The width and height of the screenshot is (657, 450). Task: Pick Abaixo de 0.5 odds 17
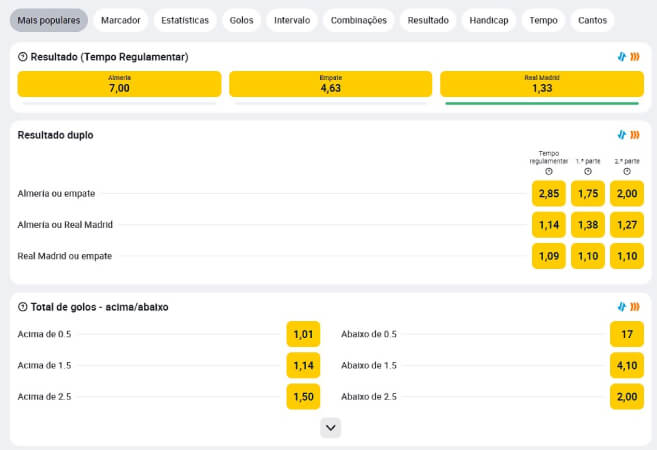click(x=627, y=334)
